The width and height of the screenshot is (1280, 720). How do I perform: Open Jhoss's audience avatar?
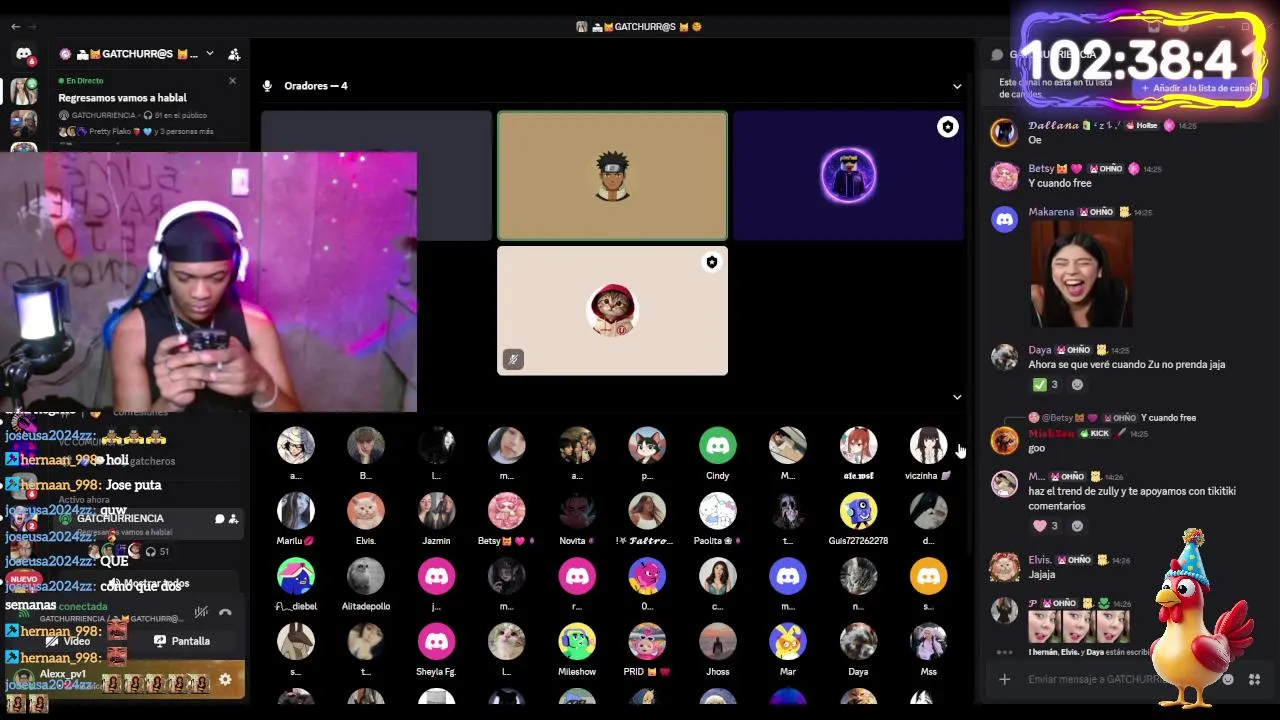point(717,642)
